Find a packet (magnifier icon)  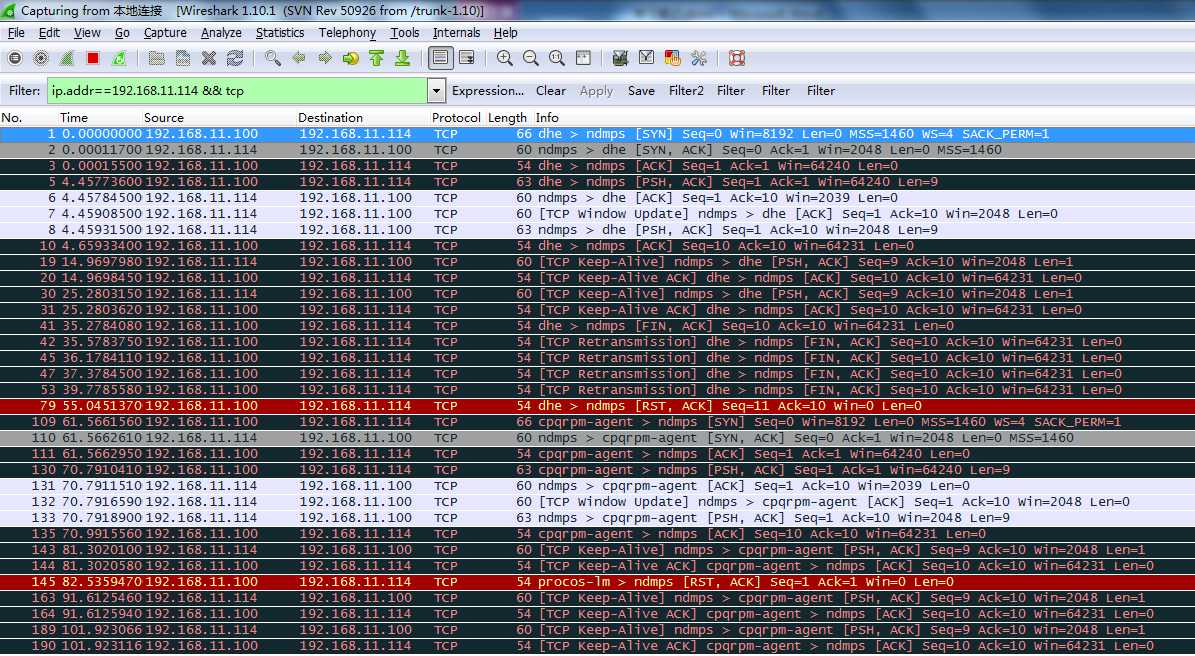click(x=273, y=59)
